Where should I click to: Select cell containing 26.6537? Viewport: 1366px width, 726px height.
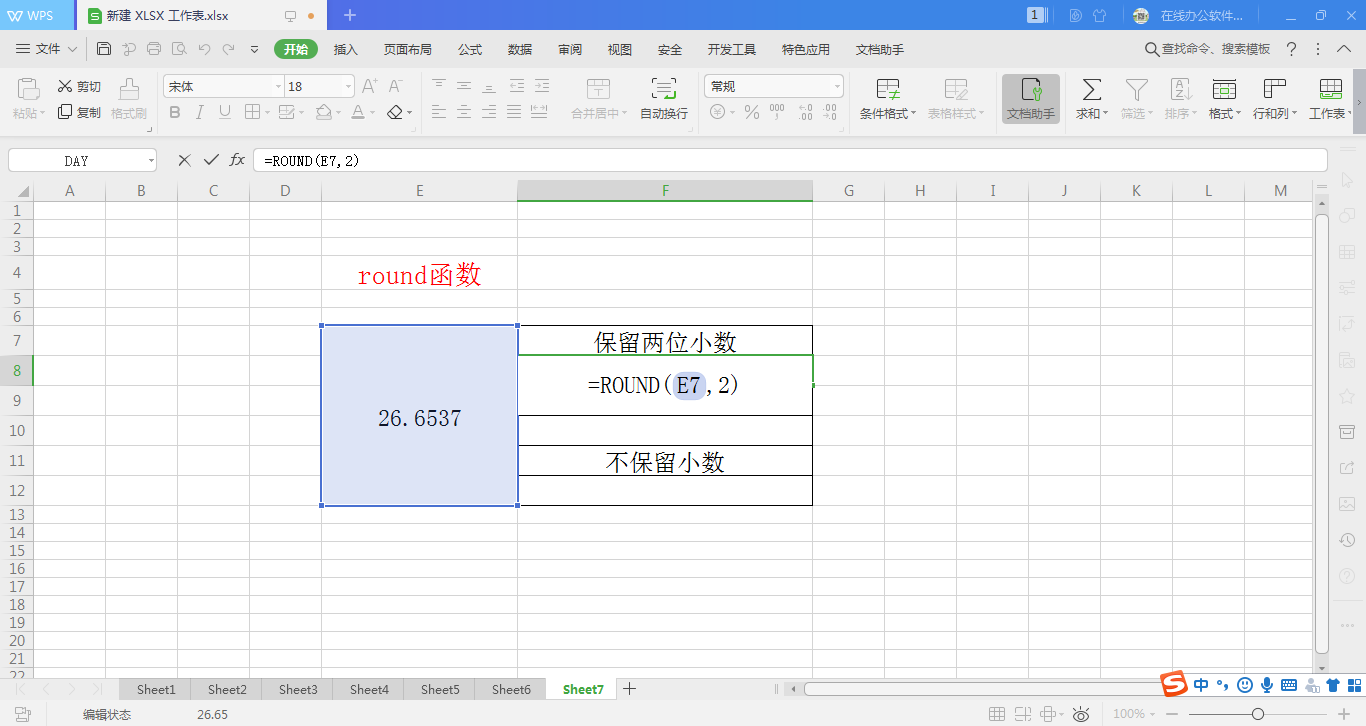tap(420, 415)
